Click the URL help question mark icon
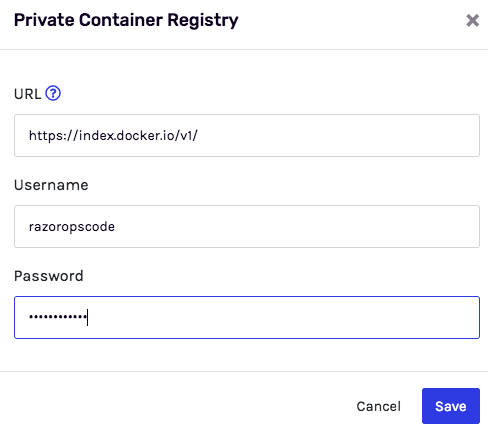 53,93
